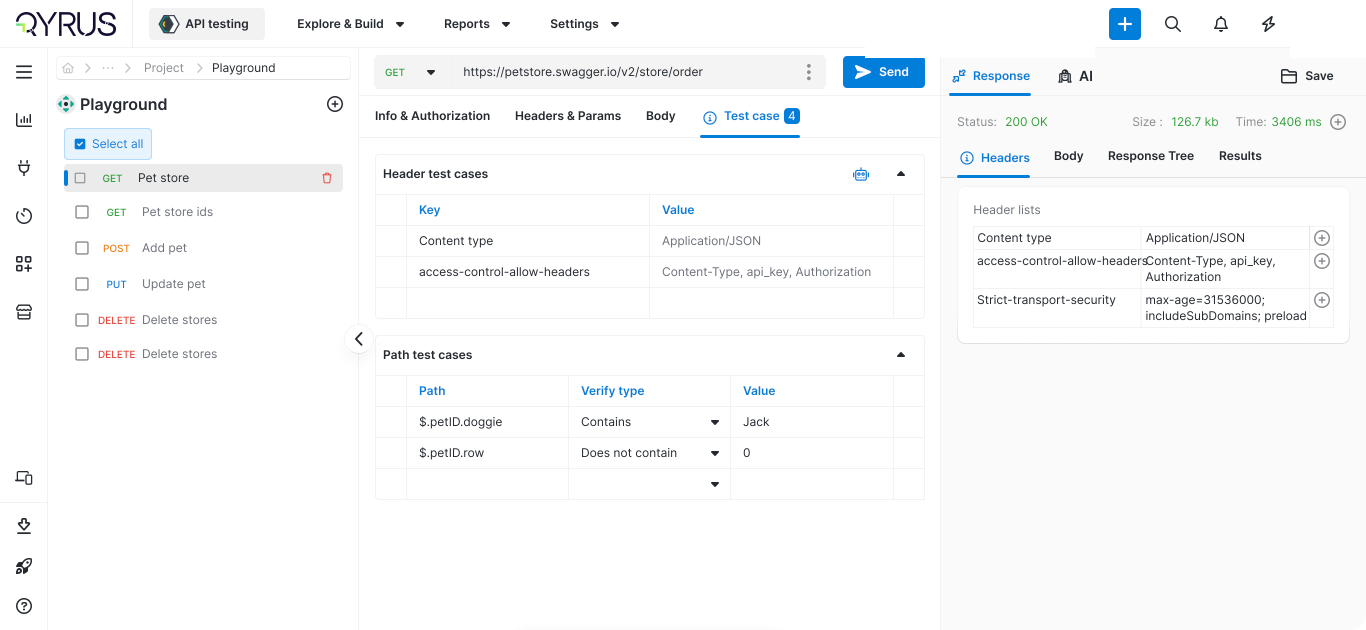Check the first Delete stores checkbox
The image size is (1366, 630).
click(82, 320)
